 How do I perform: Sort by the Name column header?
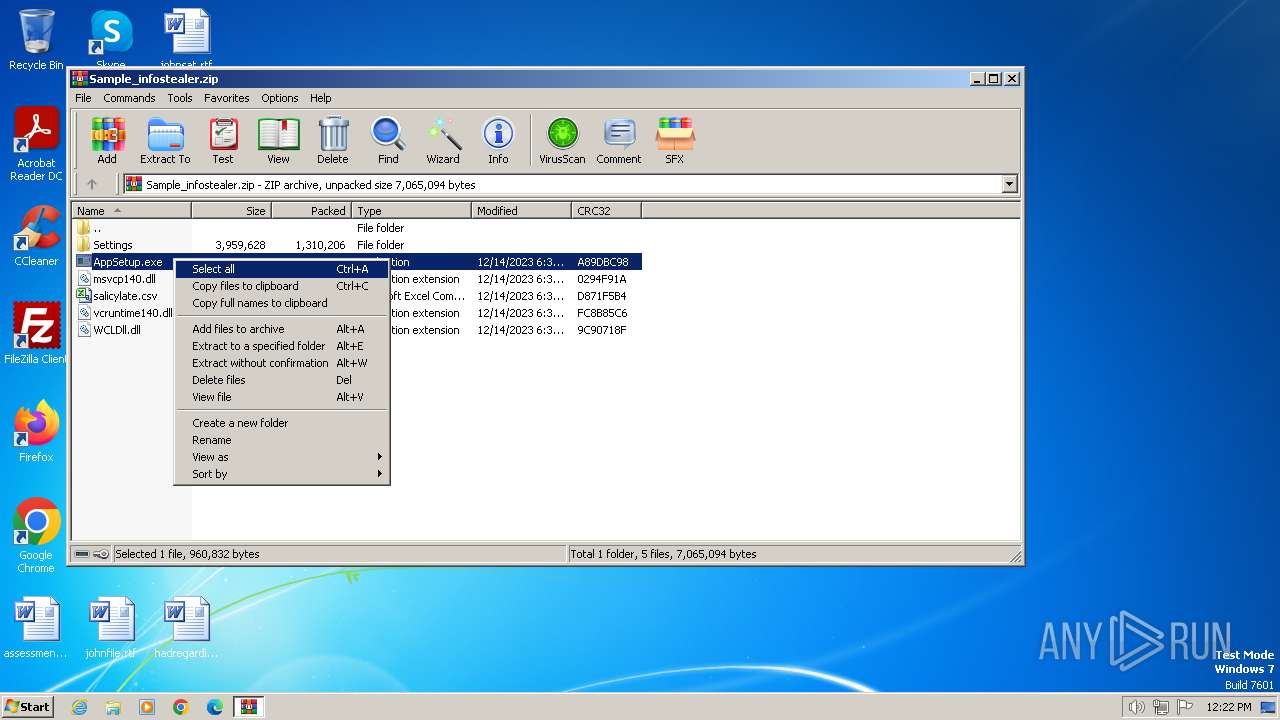click(132, 211)
